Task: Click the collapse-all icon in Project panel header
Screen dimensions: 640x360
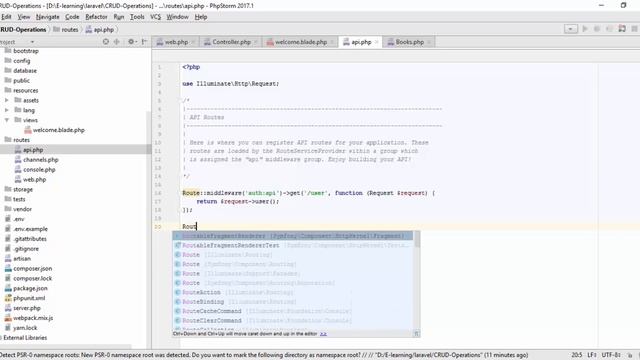Action: tap(117, 42)
